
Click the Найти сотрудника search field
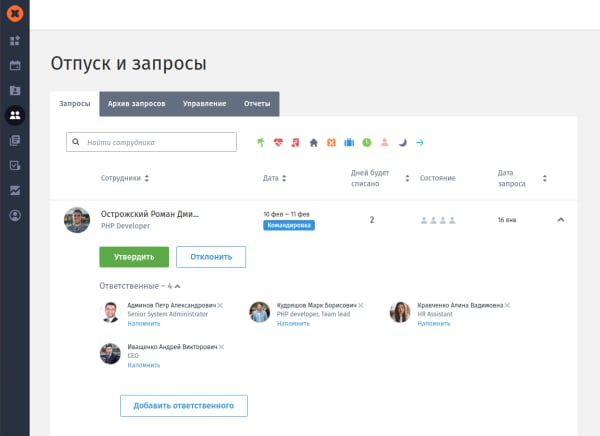(151, 142)
